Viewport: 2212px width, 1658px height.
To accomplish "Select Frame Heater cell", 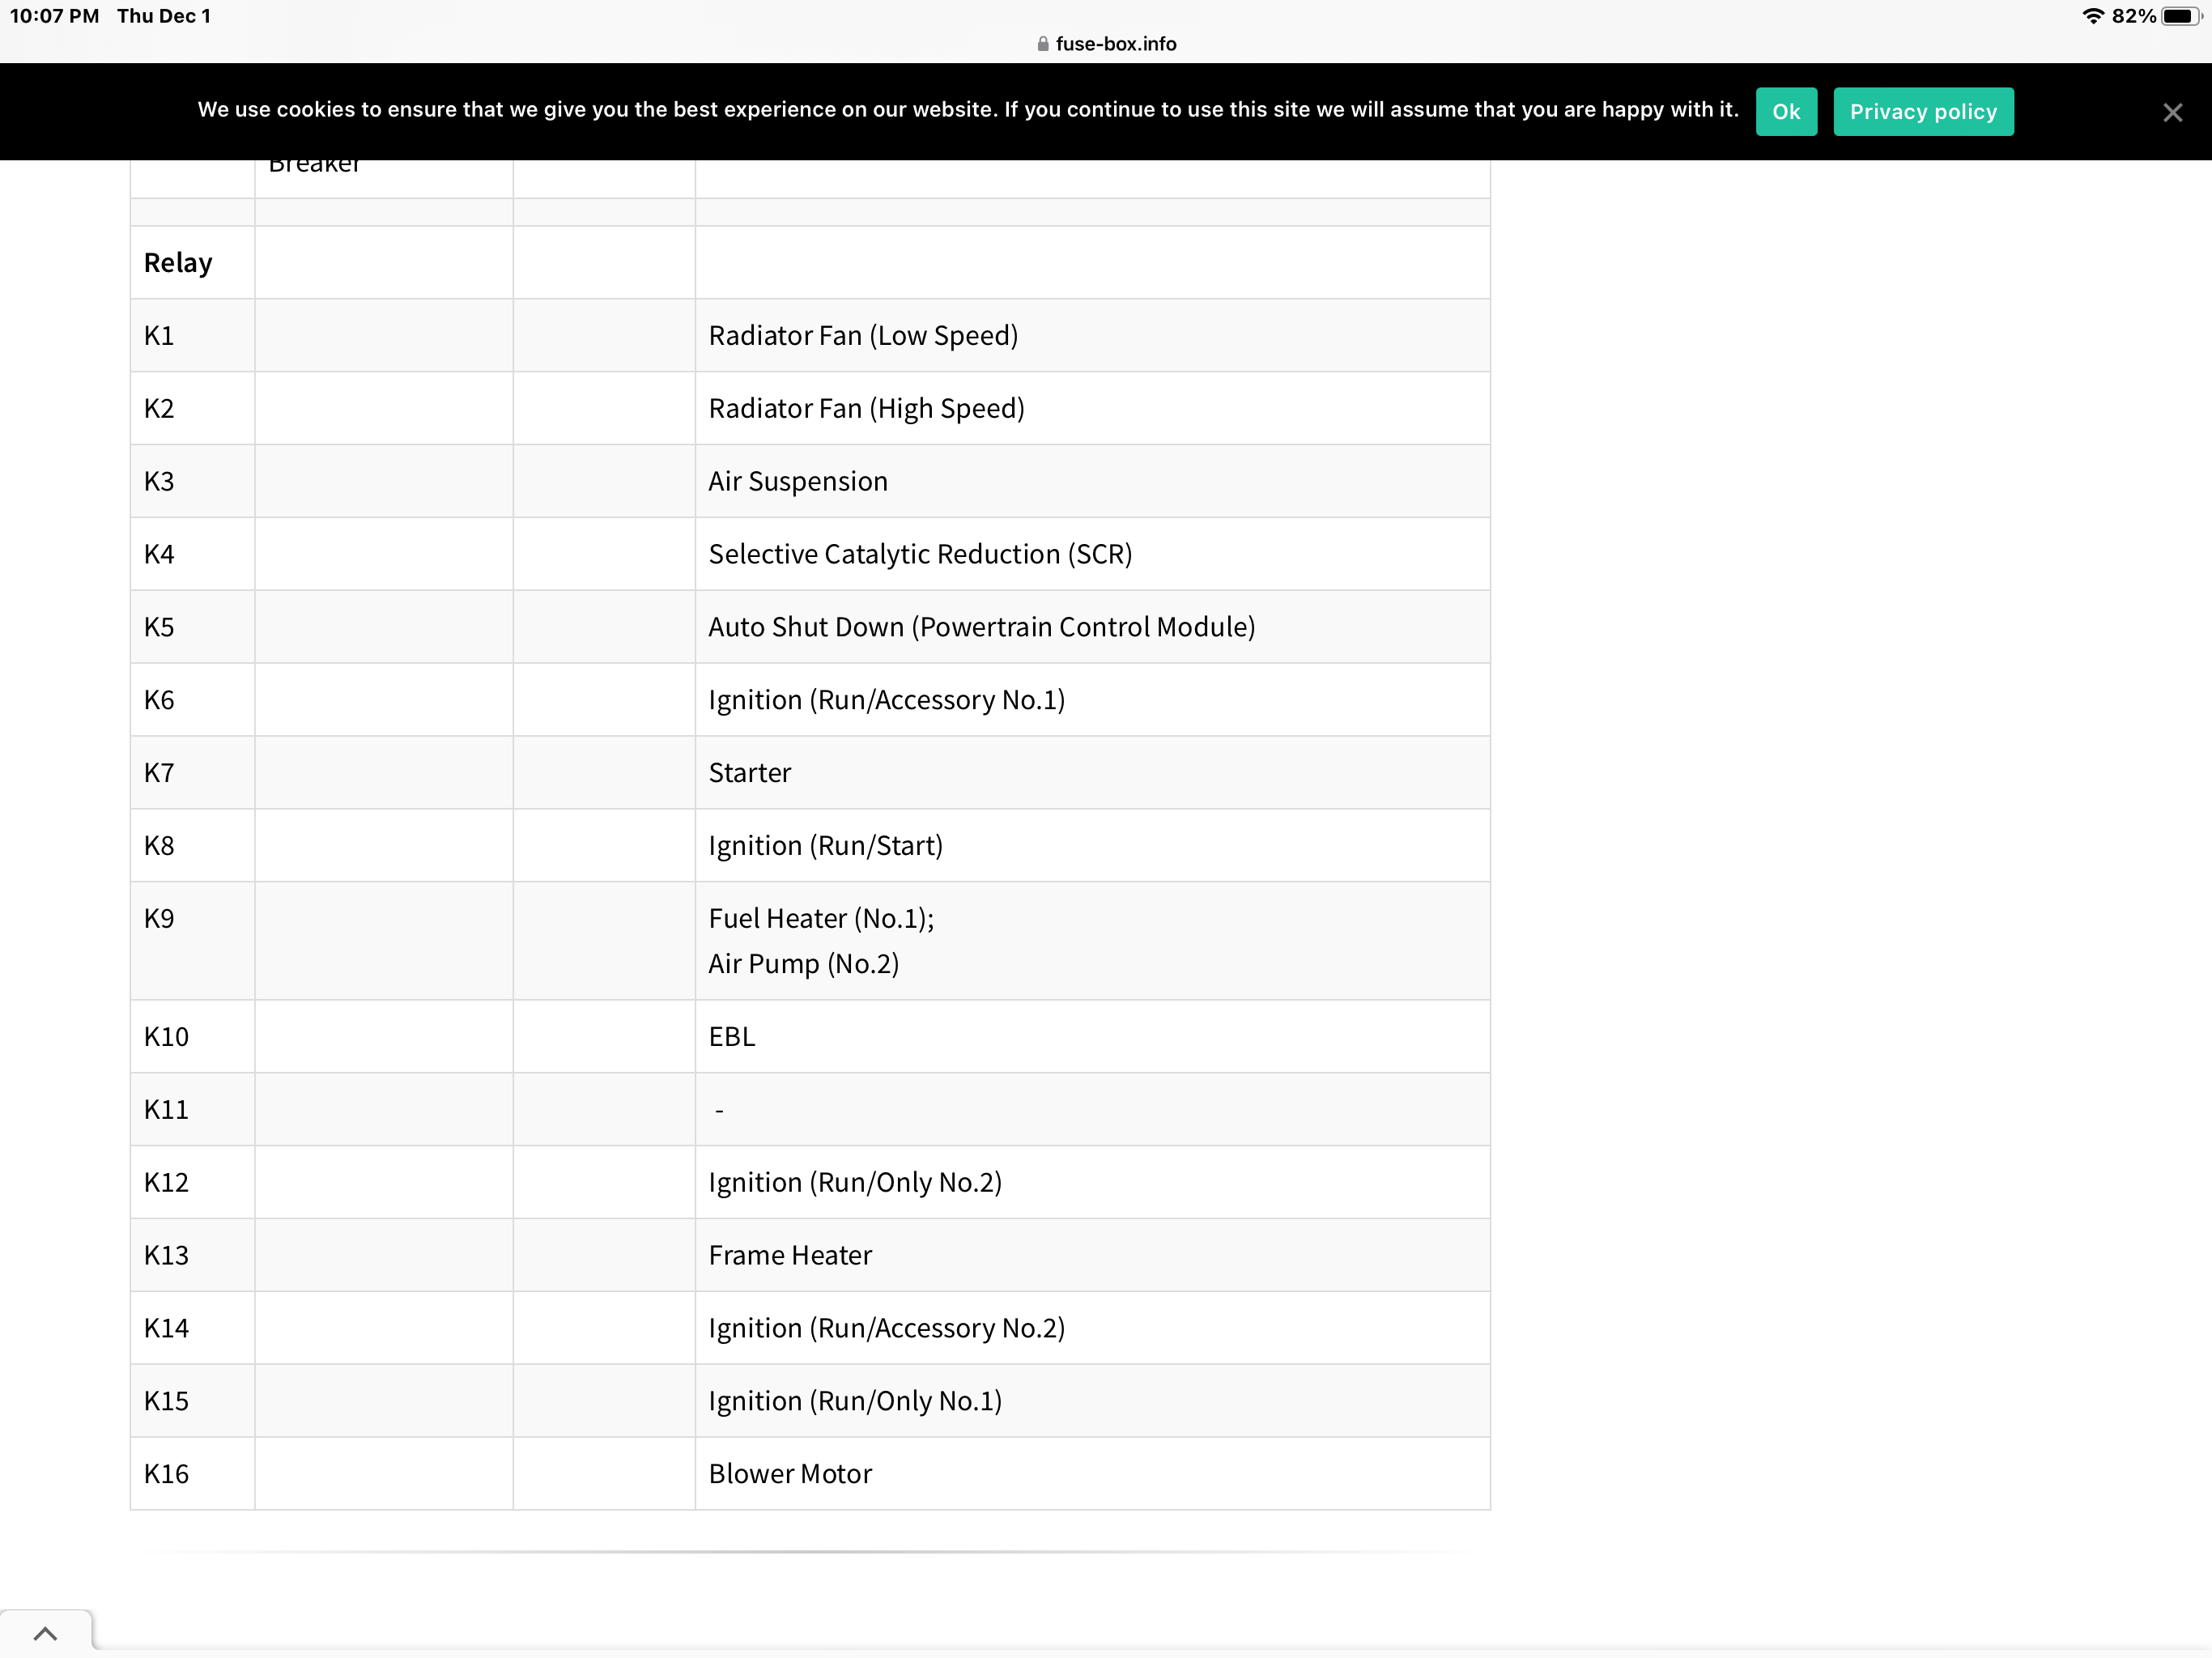I will point(789,1256).
